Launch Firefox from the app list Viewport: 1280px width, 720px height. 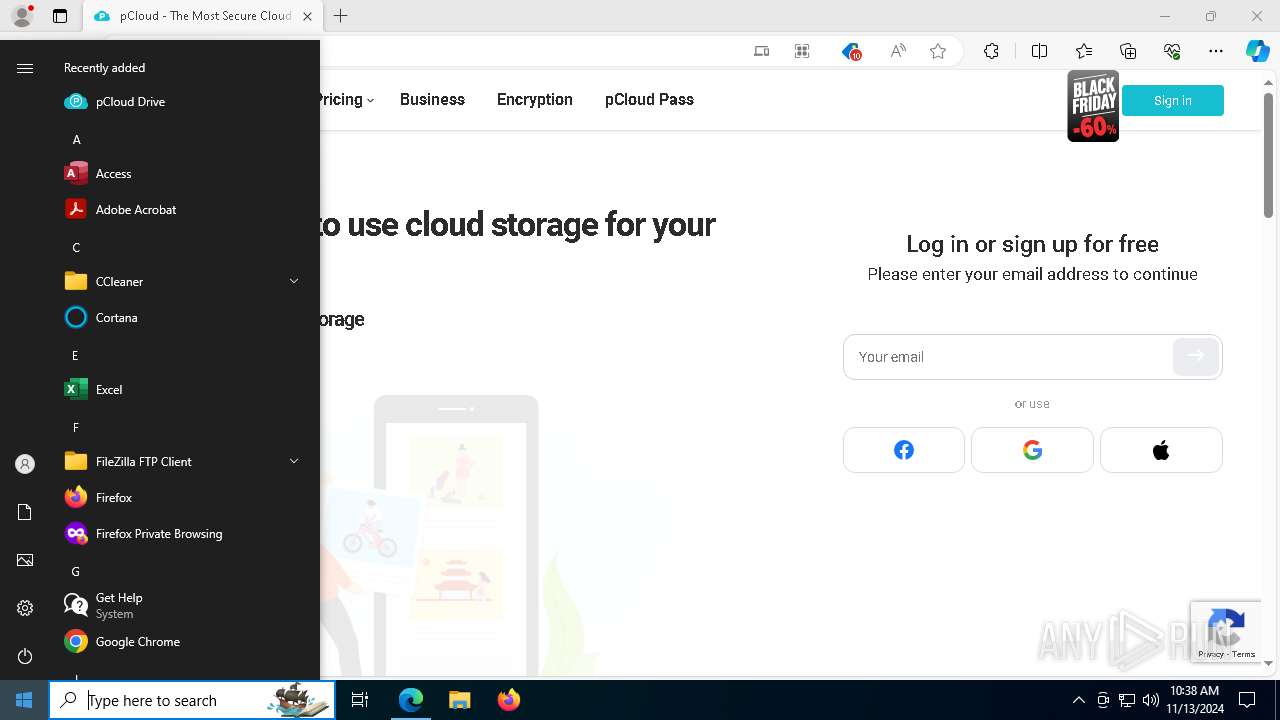click(180, 497)
